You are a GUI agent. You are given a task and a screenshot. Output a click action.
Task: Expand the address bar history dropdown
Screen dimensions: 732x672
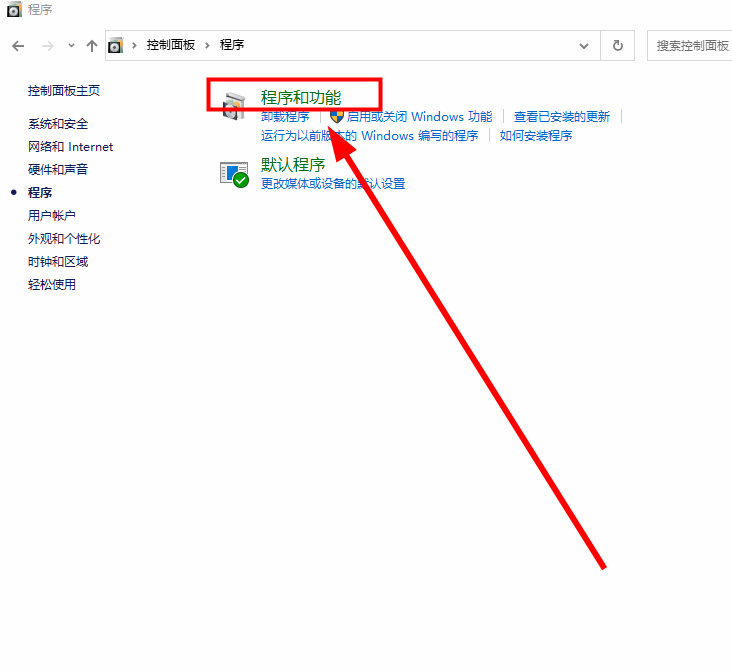click(584, 46)
